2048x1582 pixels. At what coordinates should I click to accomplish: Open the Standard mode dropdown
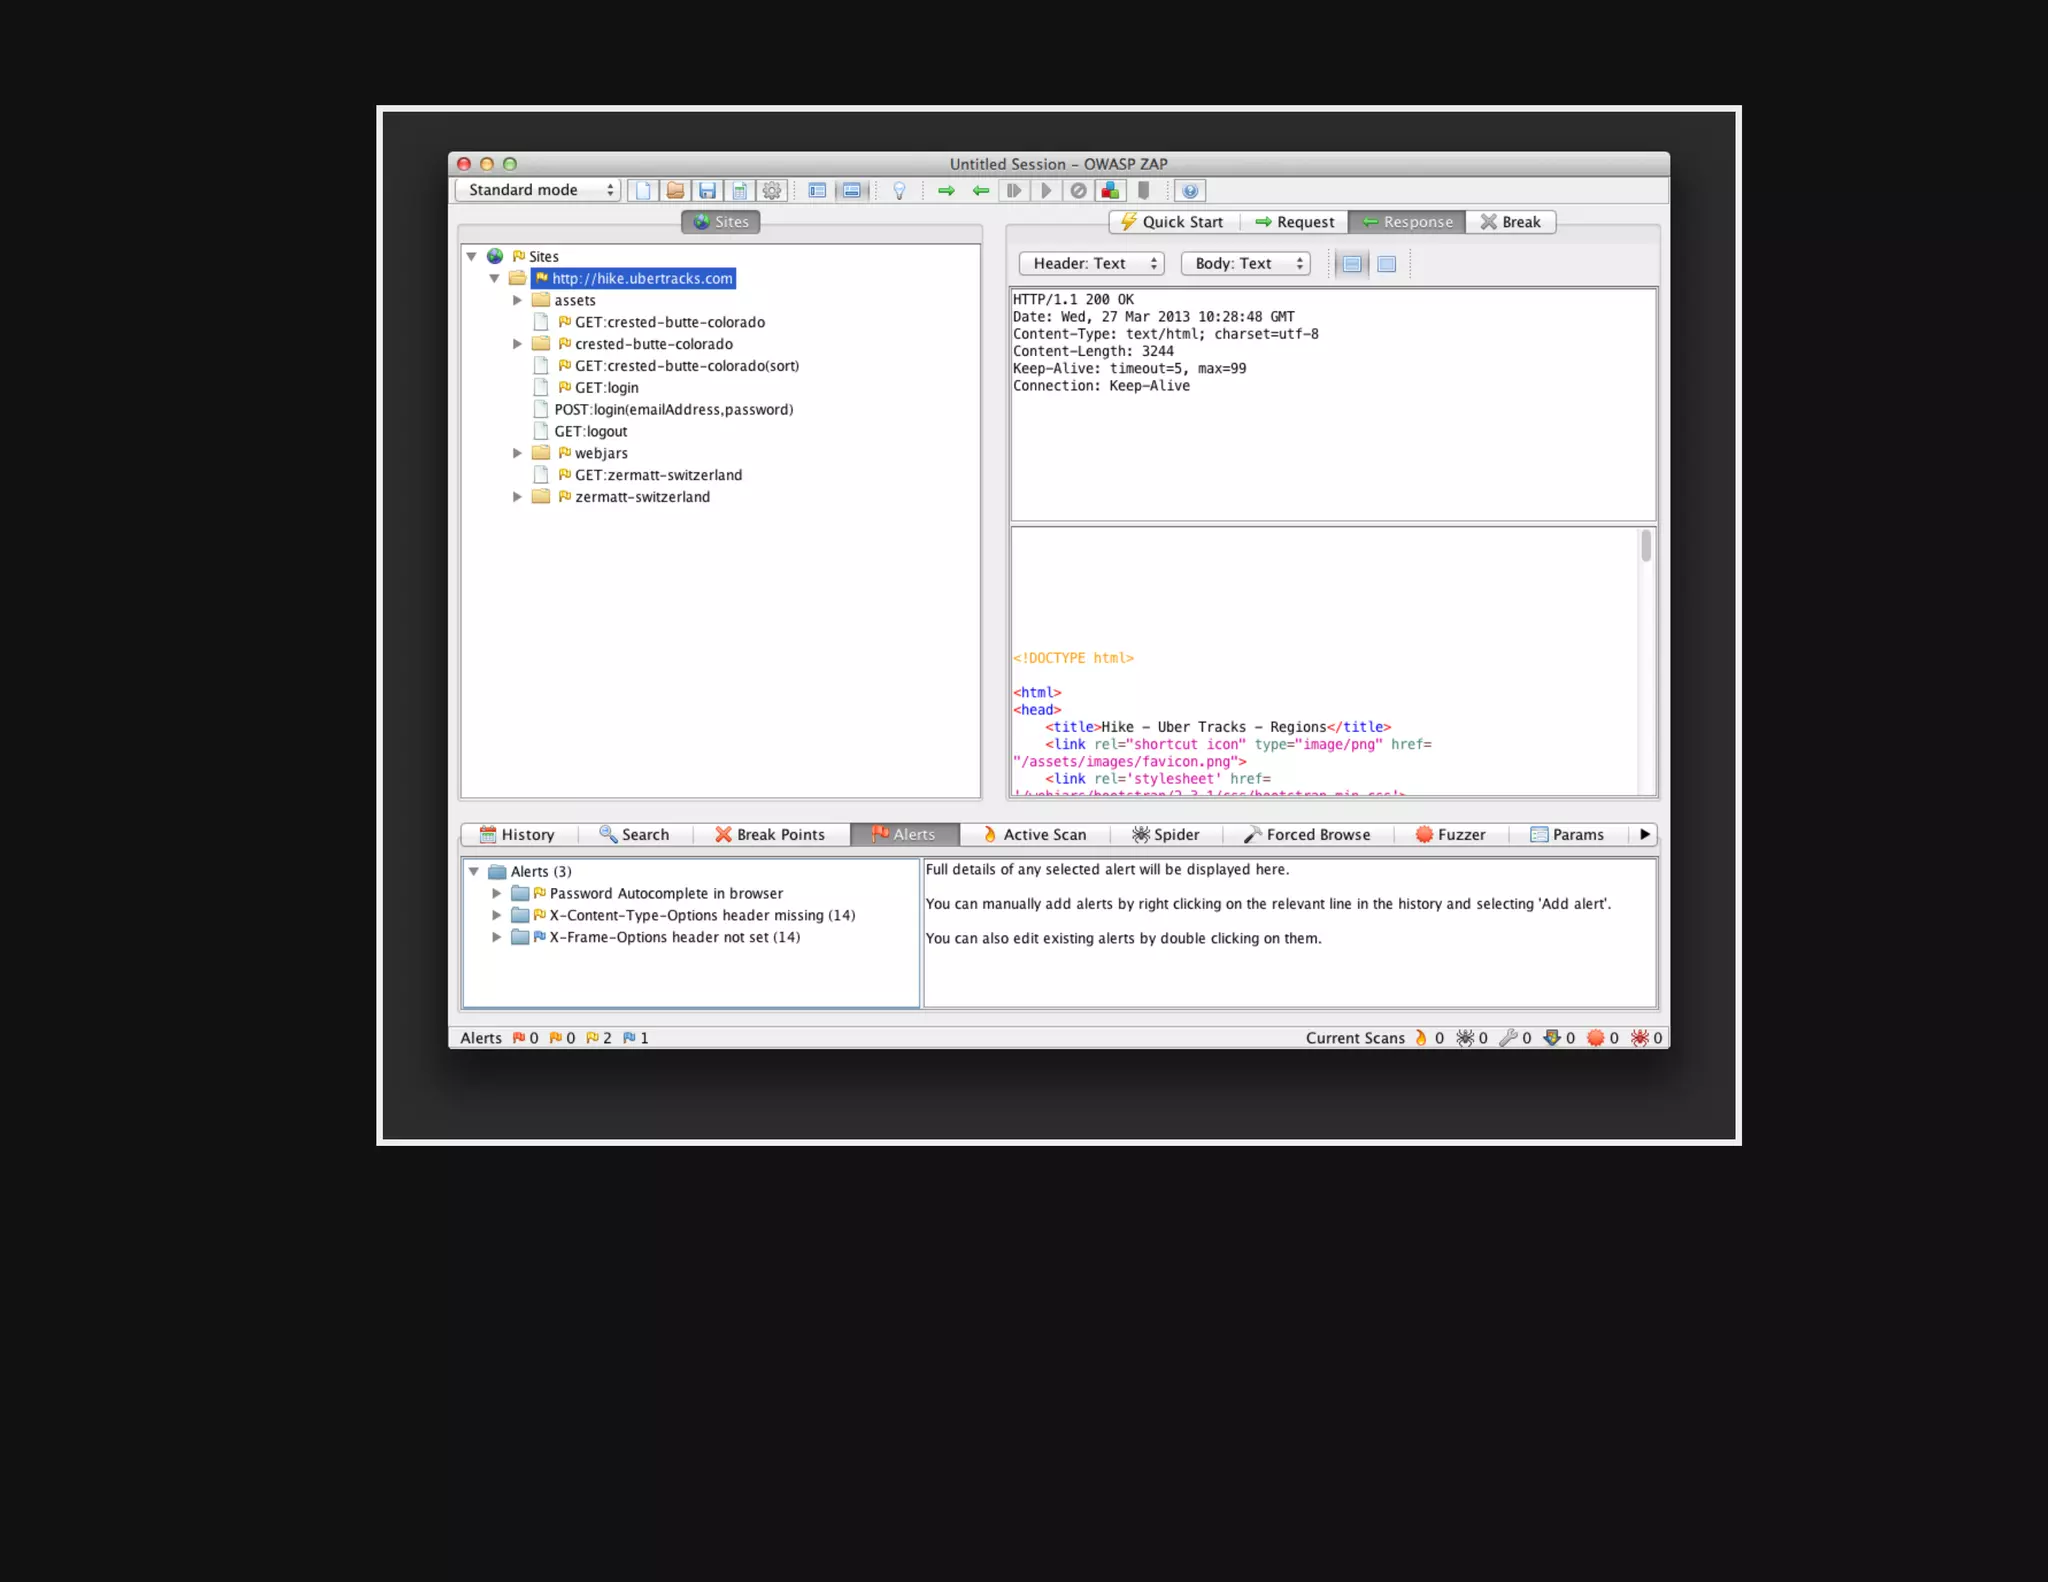[x=538, y=190]
